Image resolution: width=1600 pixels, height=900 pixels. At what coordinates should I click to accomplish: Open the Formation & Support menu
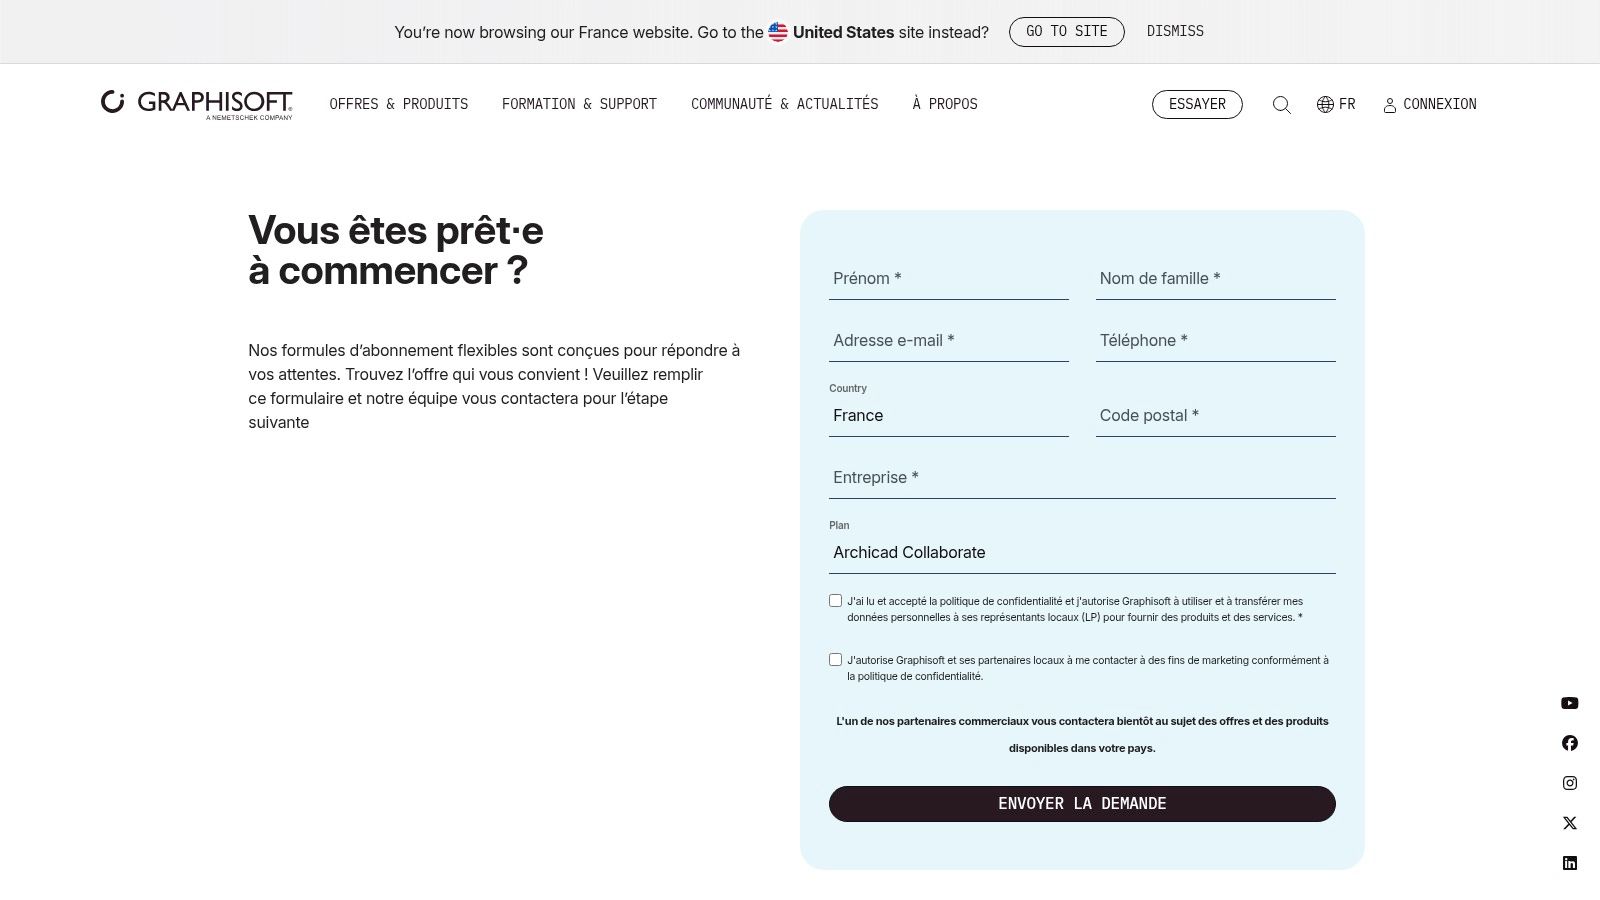pyautogui.click(x=579, y=104)
